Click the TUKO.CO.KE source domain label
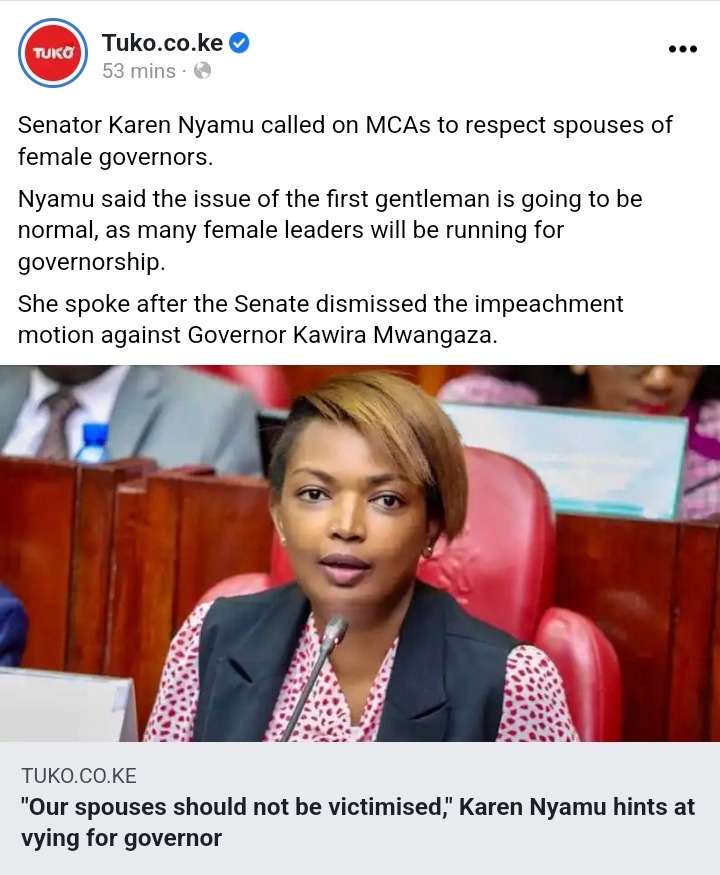The height and width of the screenshot is (875, 720). coord(79,776)
